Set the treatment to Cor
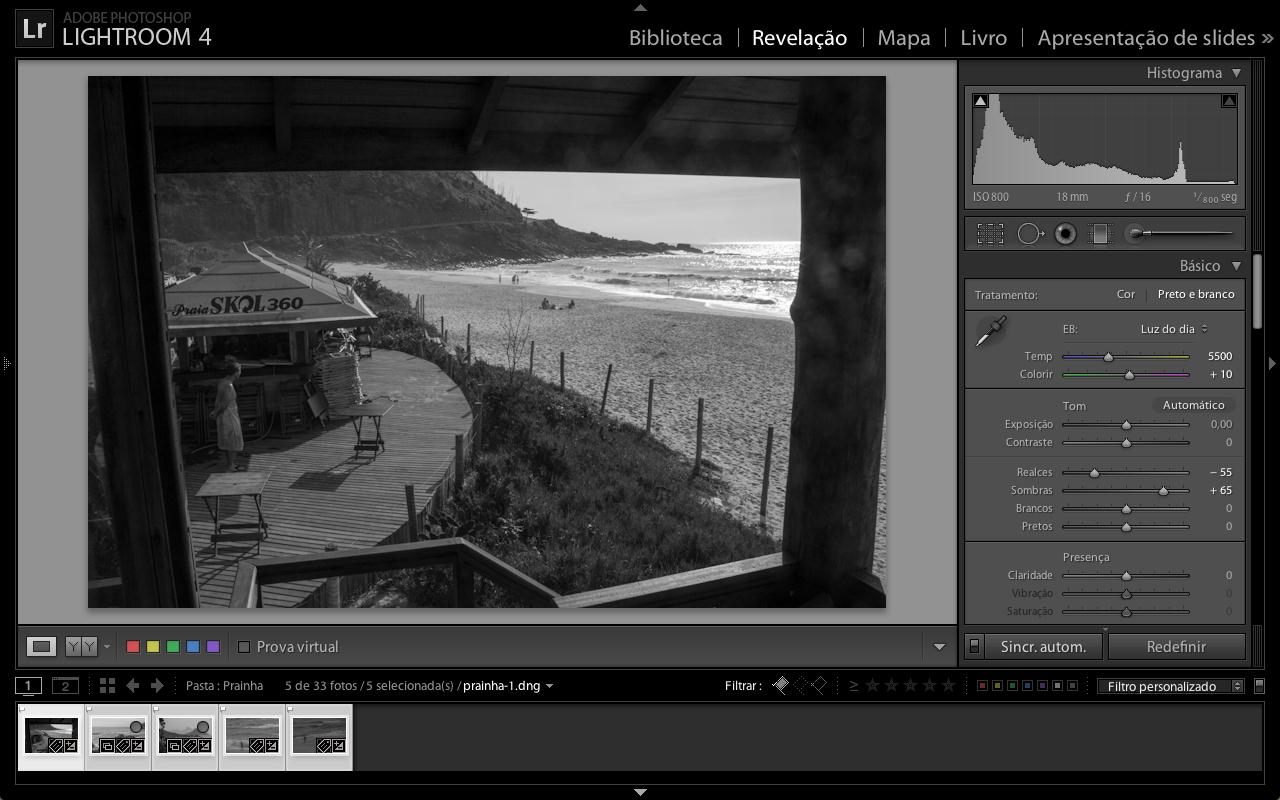Screen dimensions: 1280x800 [x=1126, y=295]
